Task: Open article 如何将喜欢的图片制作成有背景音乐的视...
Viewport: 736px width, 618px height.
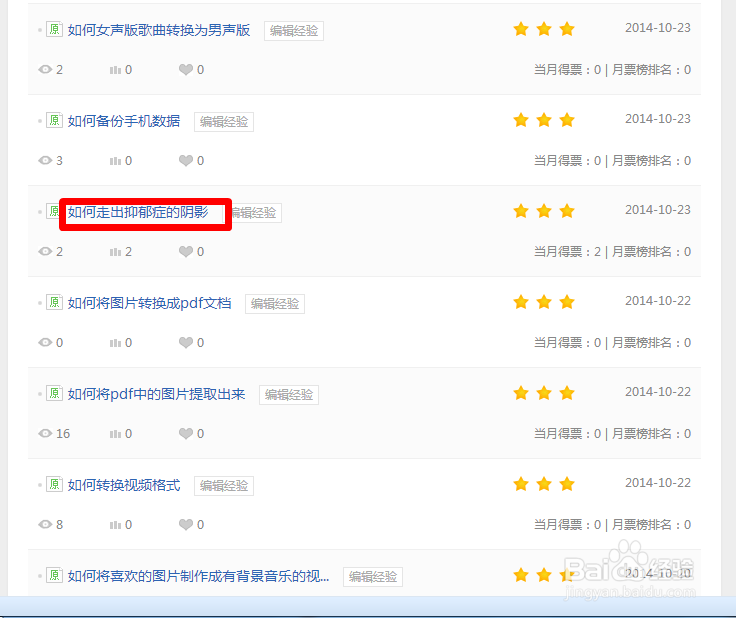Action: pos(198,576)
